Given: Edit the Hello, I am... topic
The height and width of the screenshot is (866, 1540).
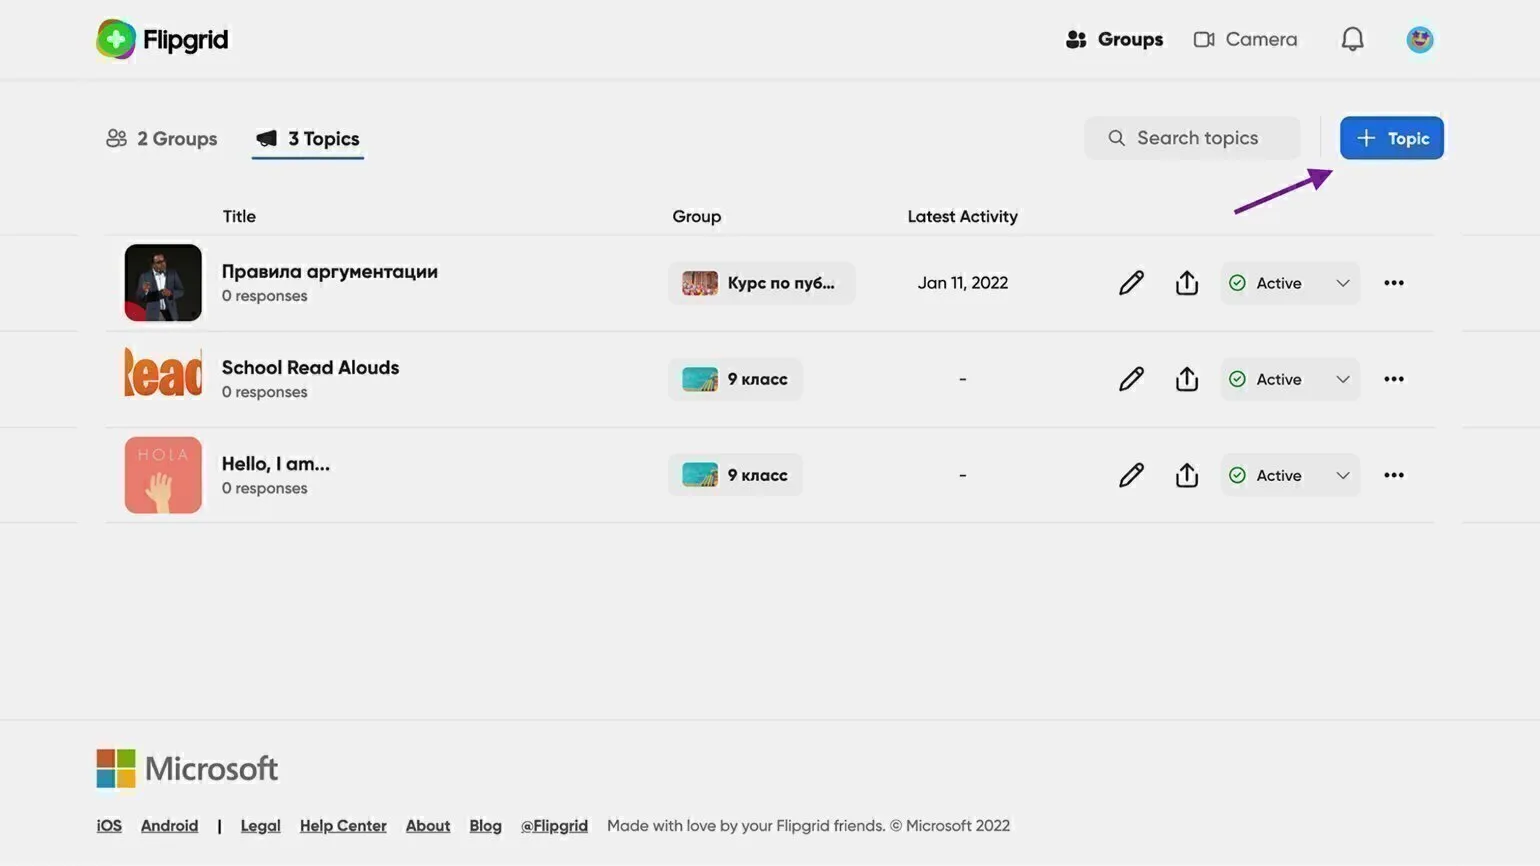Looking at the screenshot, I should coord(1131,475).
